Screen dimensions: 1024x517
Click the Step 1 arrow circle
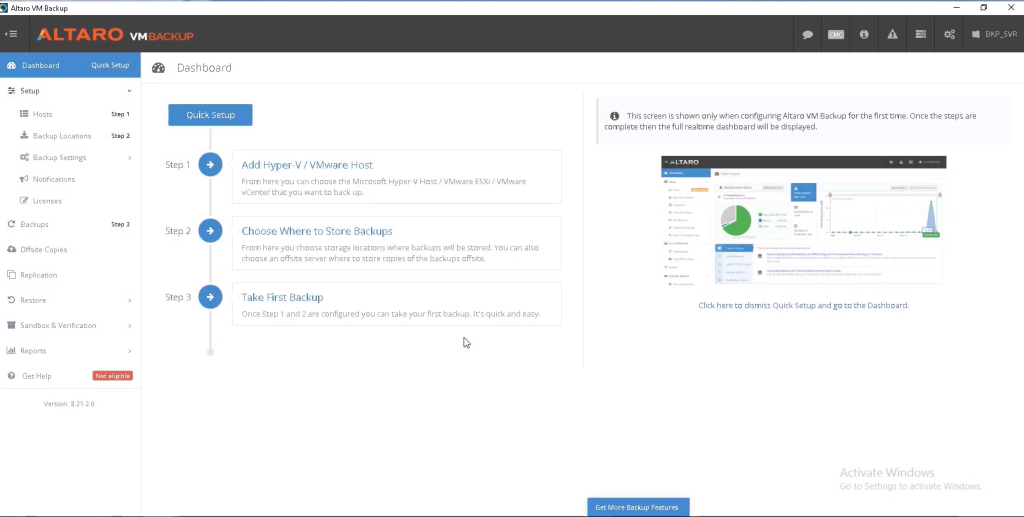(x=210, y=164)
